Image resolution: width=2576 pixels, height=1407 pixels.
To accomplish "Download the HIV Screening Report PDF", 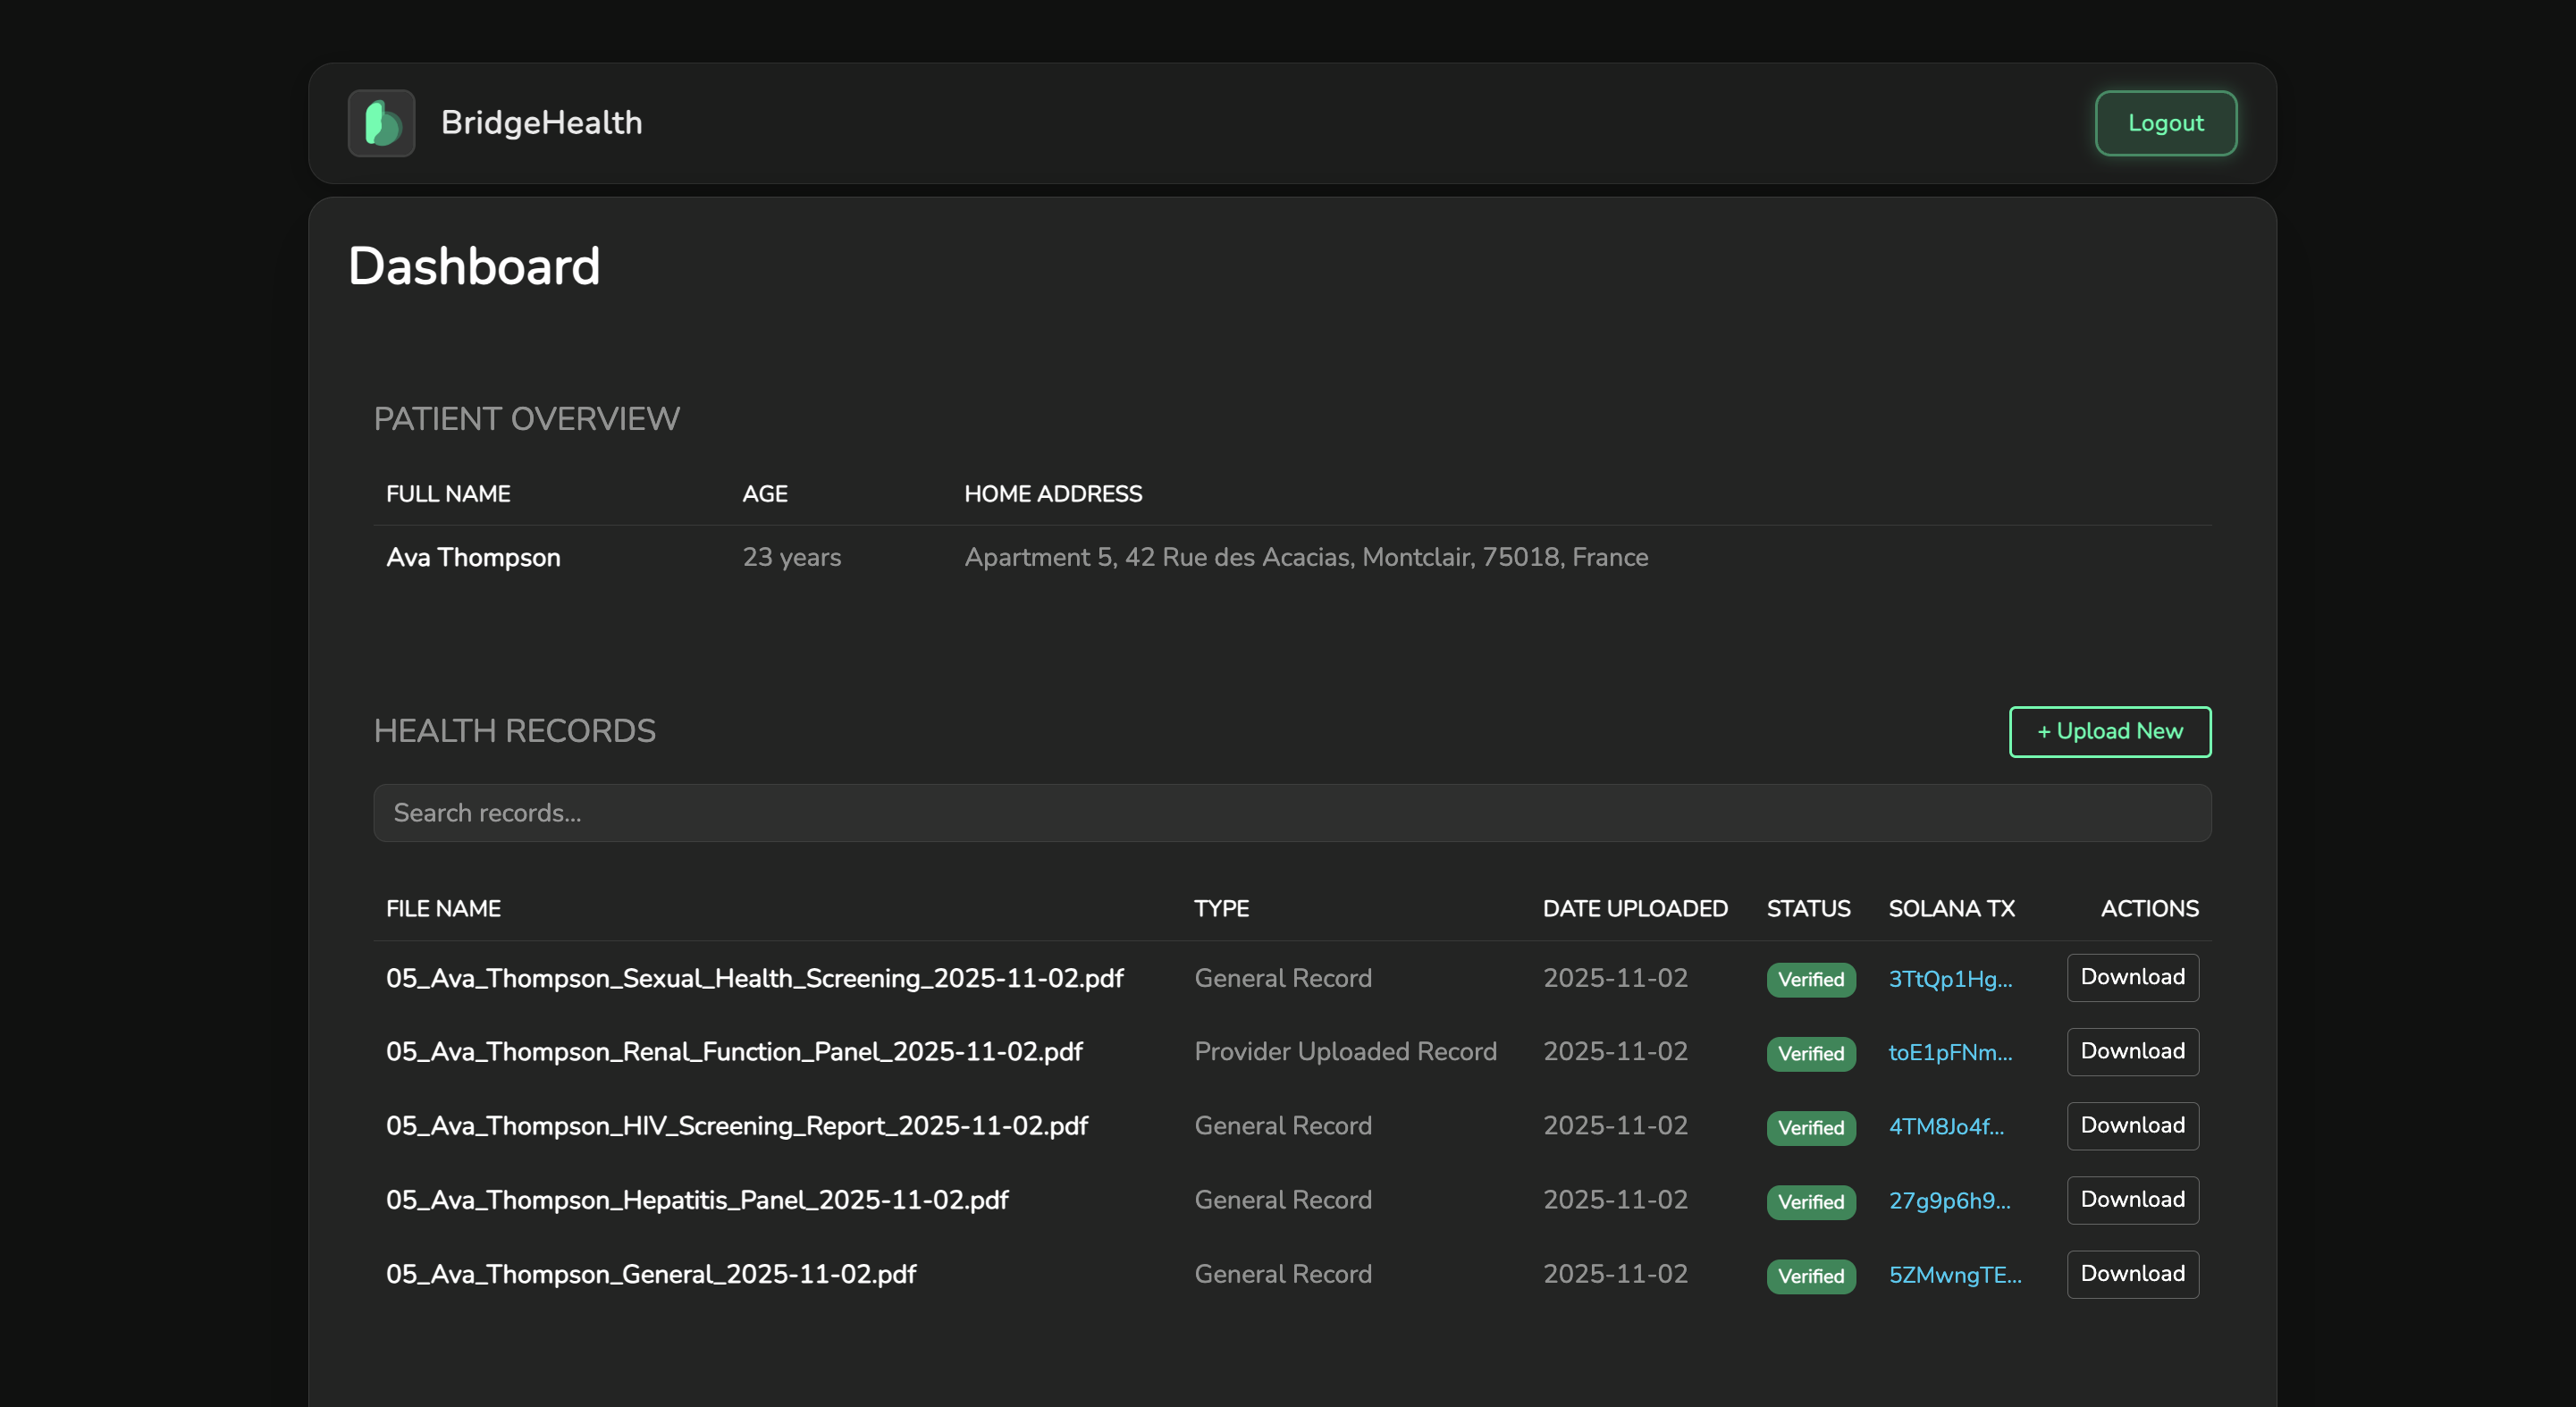I will 2132,1125.
